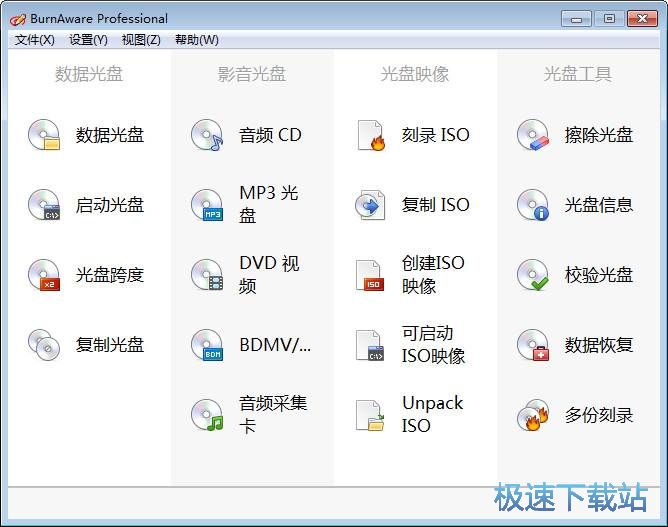Viewport: 668px width, 527px height.
Task: Click the 校验光盘 green check icon
Action: click(533, 275)
